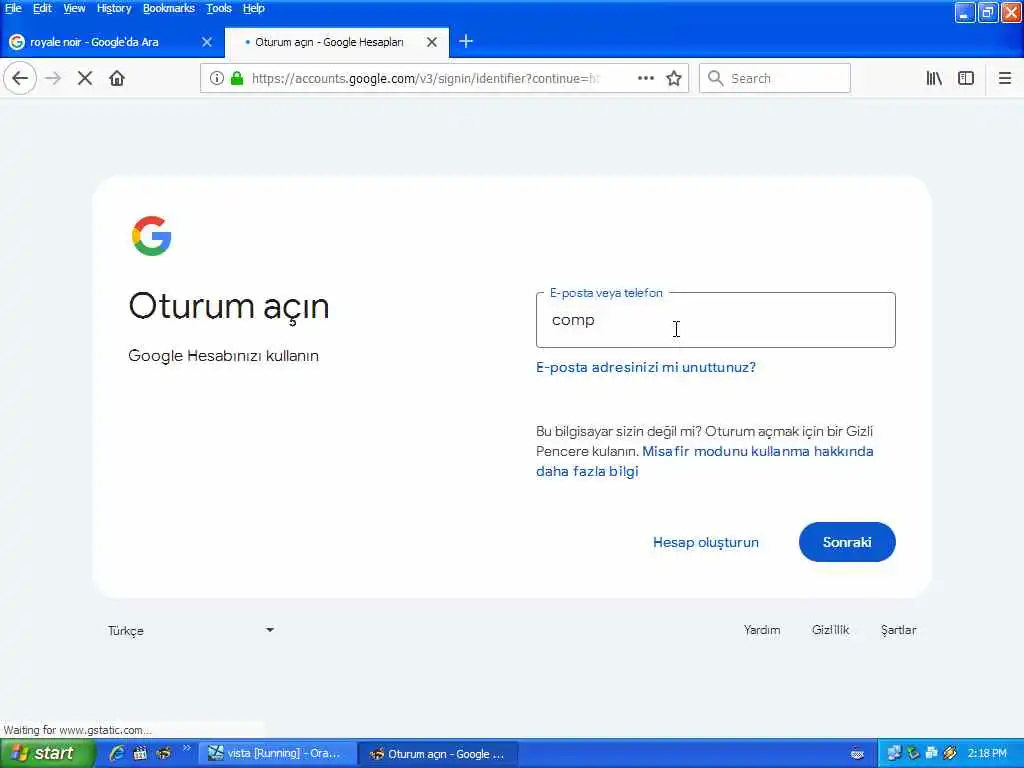Click the green secure connection padlock

click(237, 78)
